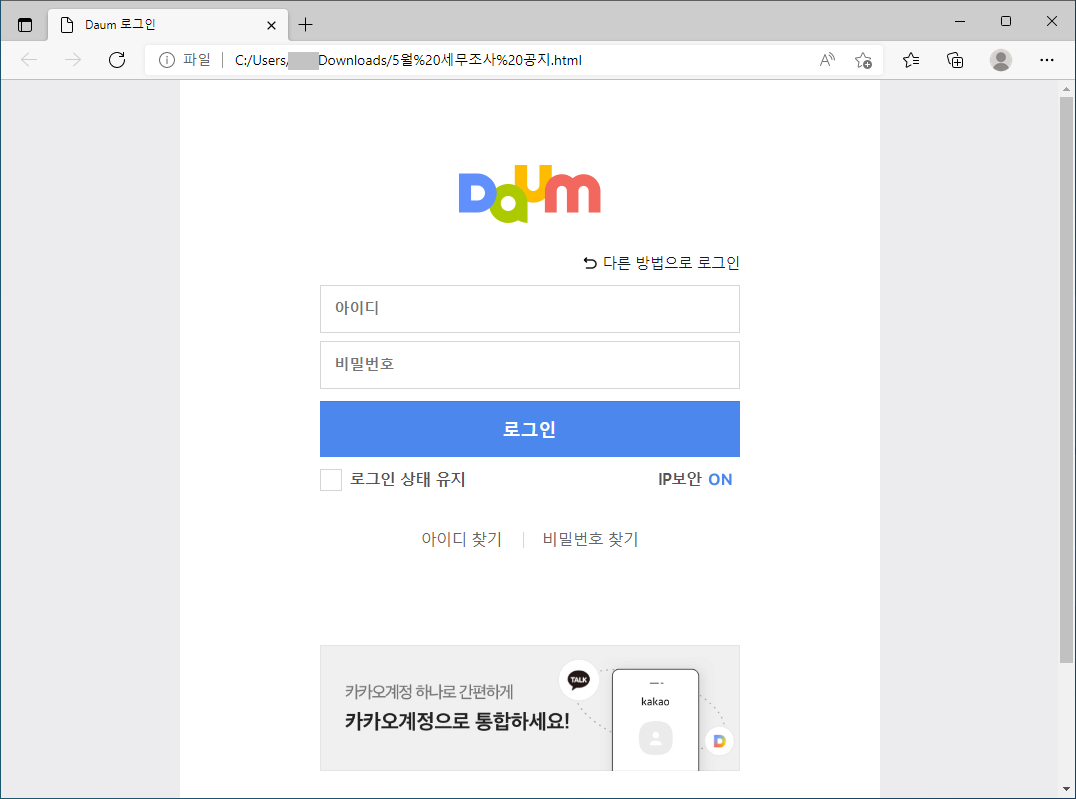Screen dimensions: 1076x799
Task: Click the browser forward arrow
Action: pyautogui.click(x=73, y=60)
